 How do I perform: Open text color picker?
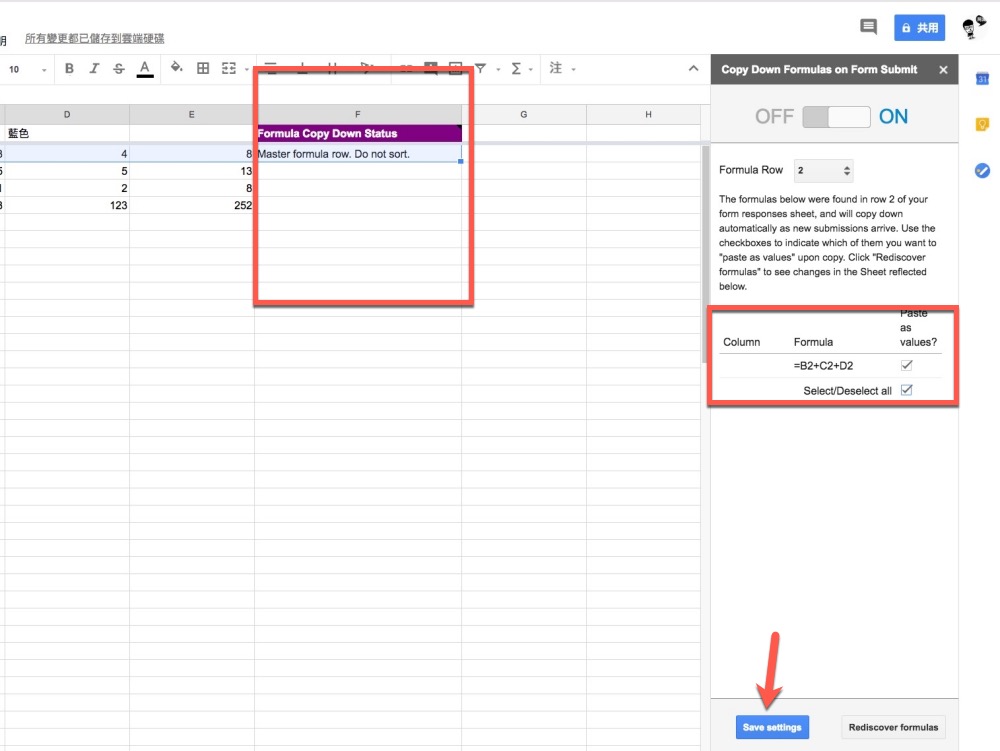[145, 68]
